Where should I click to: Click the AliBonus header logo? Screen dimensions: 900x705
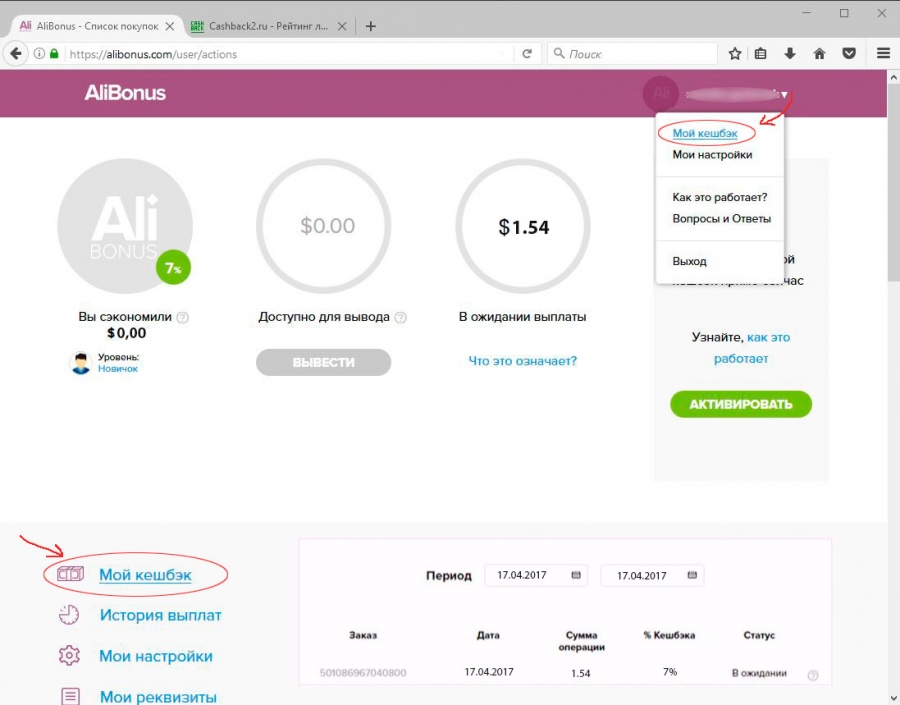pyautogui.click(x=125, y=93)
